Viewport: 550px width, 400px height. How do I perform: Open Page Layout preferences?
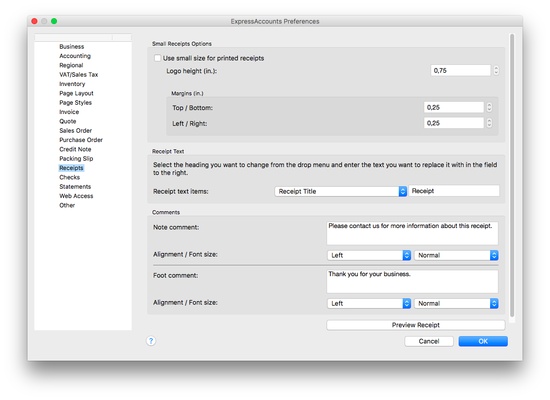coord(76,93)
